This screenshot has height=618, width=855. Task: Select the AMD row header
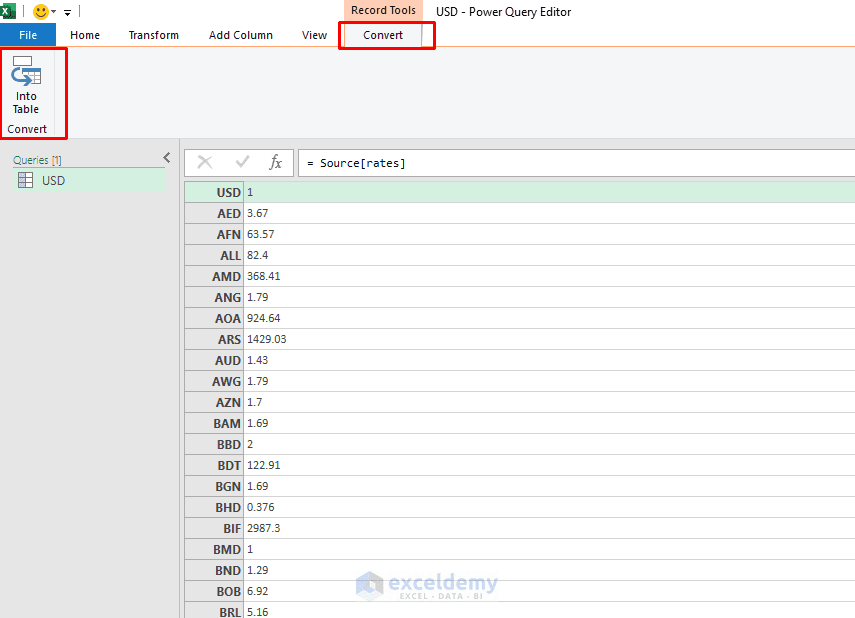click(x=214, y=277)
